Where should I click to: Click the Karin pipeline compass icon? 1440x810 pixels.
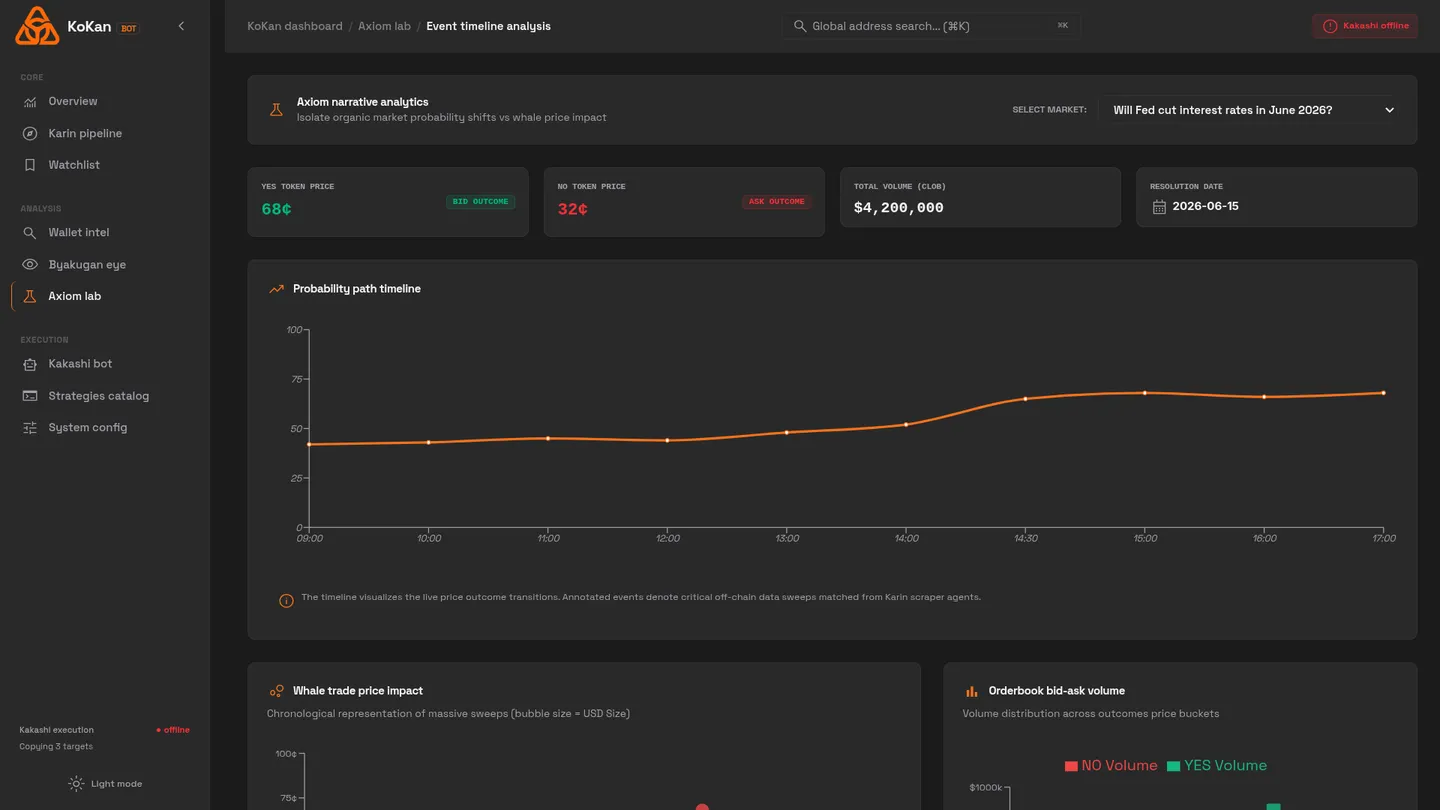(30, 133)
